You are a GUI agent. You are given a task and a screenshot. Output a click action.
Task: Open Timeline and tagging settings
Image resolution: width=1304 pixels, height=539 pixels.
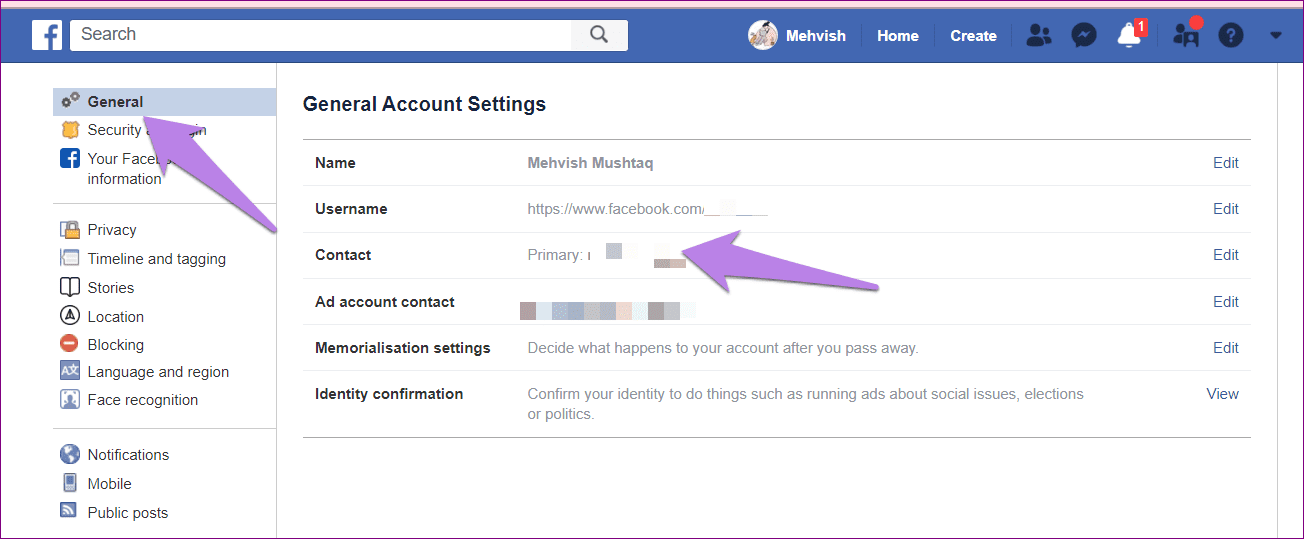157,259
